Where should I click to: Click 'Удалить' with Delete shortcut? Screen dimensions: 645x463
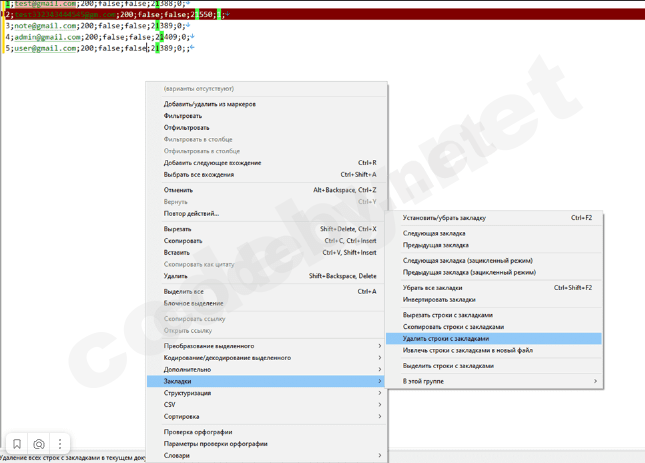point(267,276)
